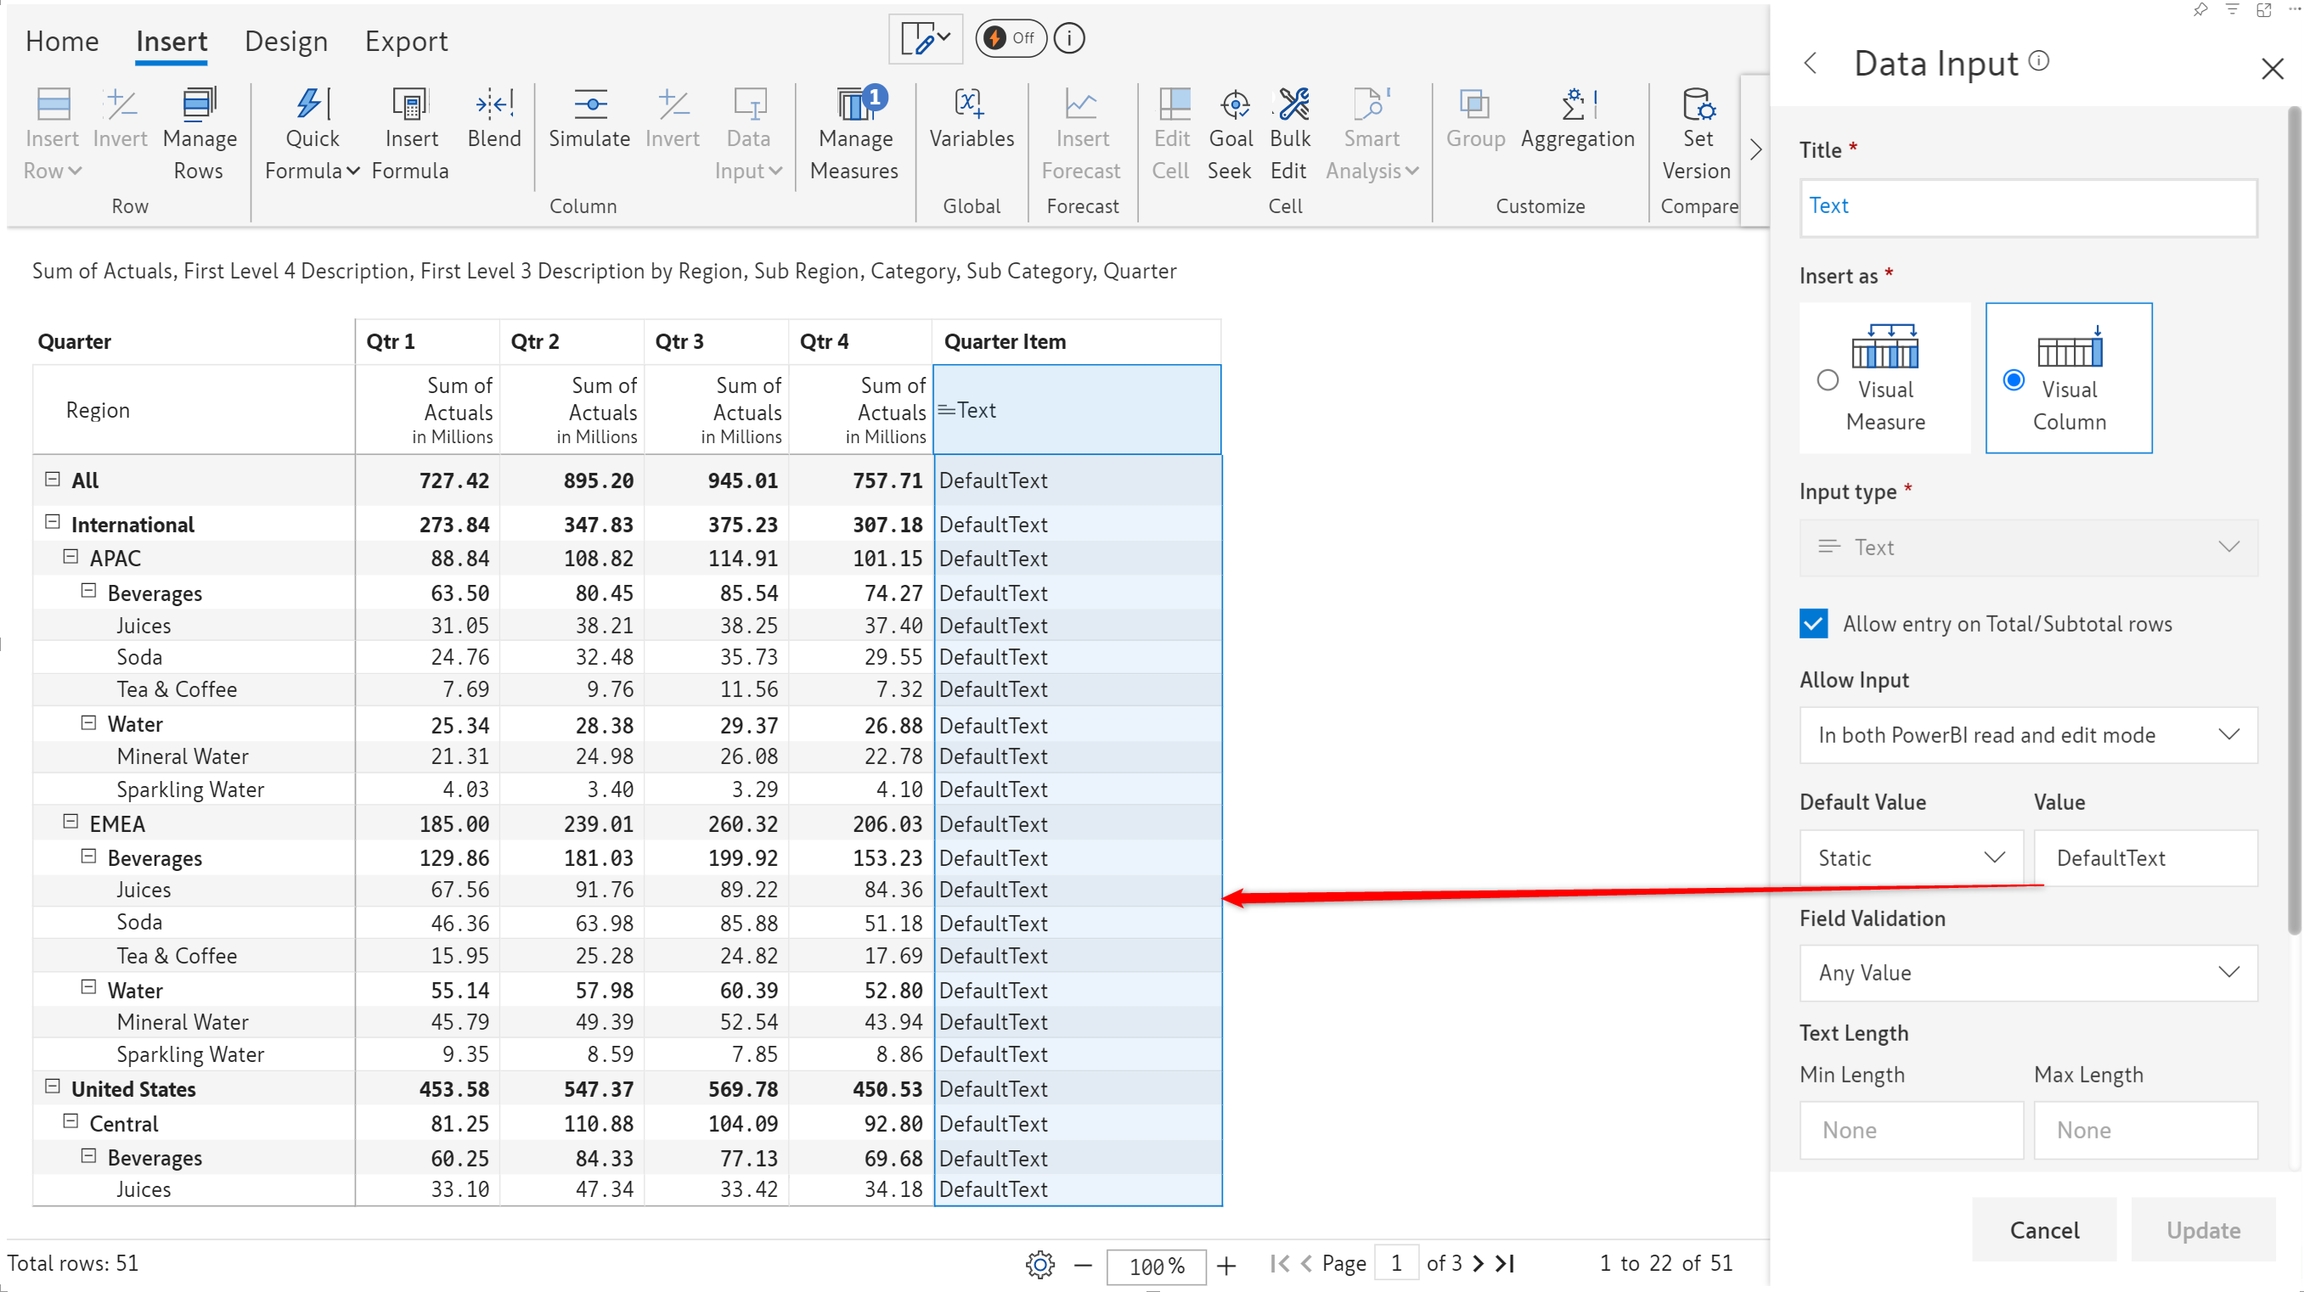Toggle the Off performance switch
Screen dimensions: 2304x1292
[1010, 38]
